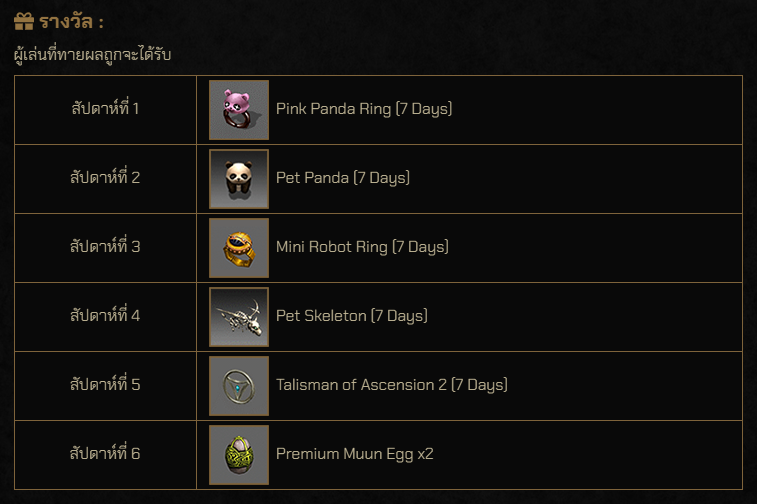Click the Pet Skeleton (7 Days) text
The height and width of the screenshot is (504, 757).
(x=352, y=316)
